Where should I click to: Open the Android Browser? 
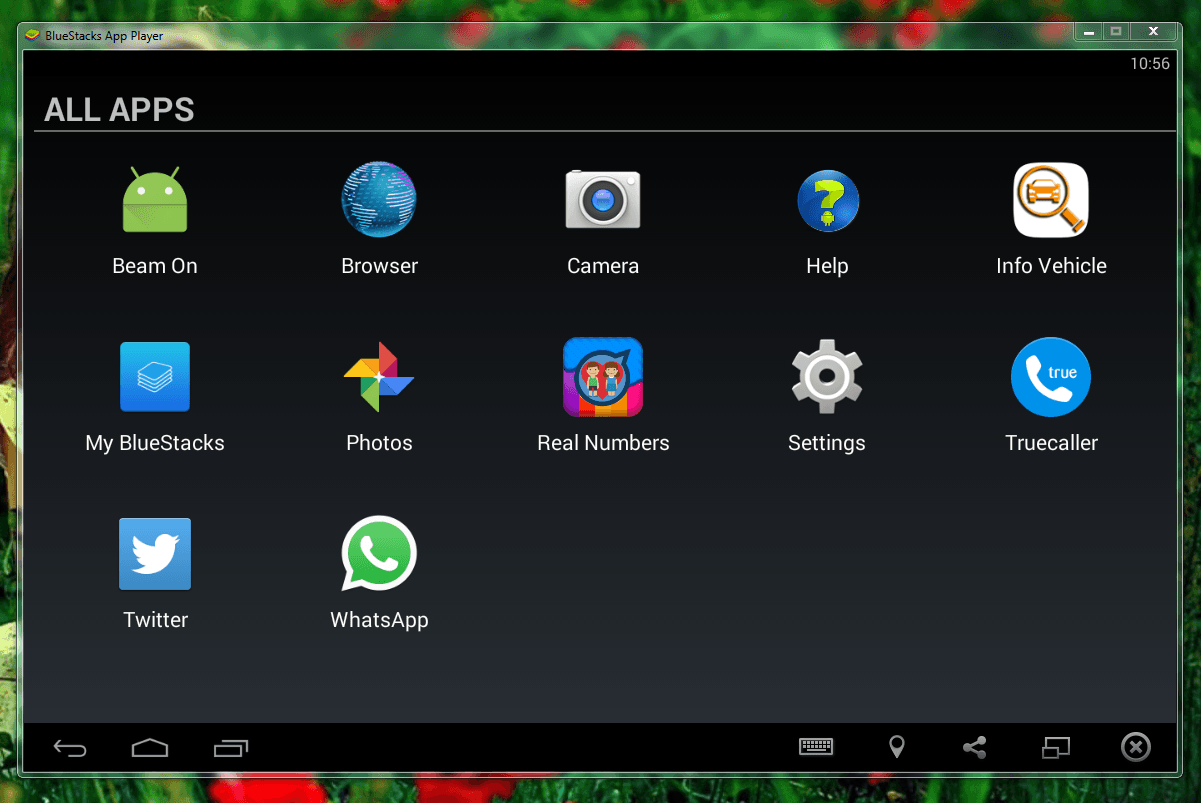(379, 200)
